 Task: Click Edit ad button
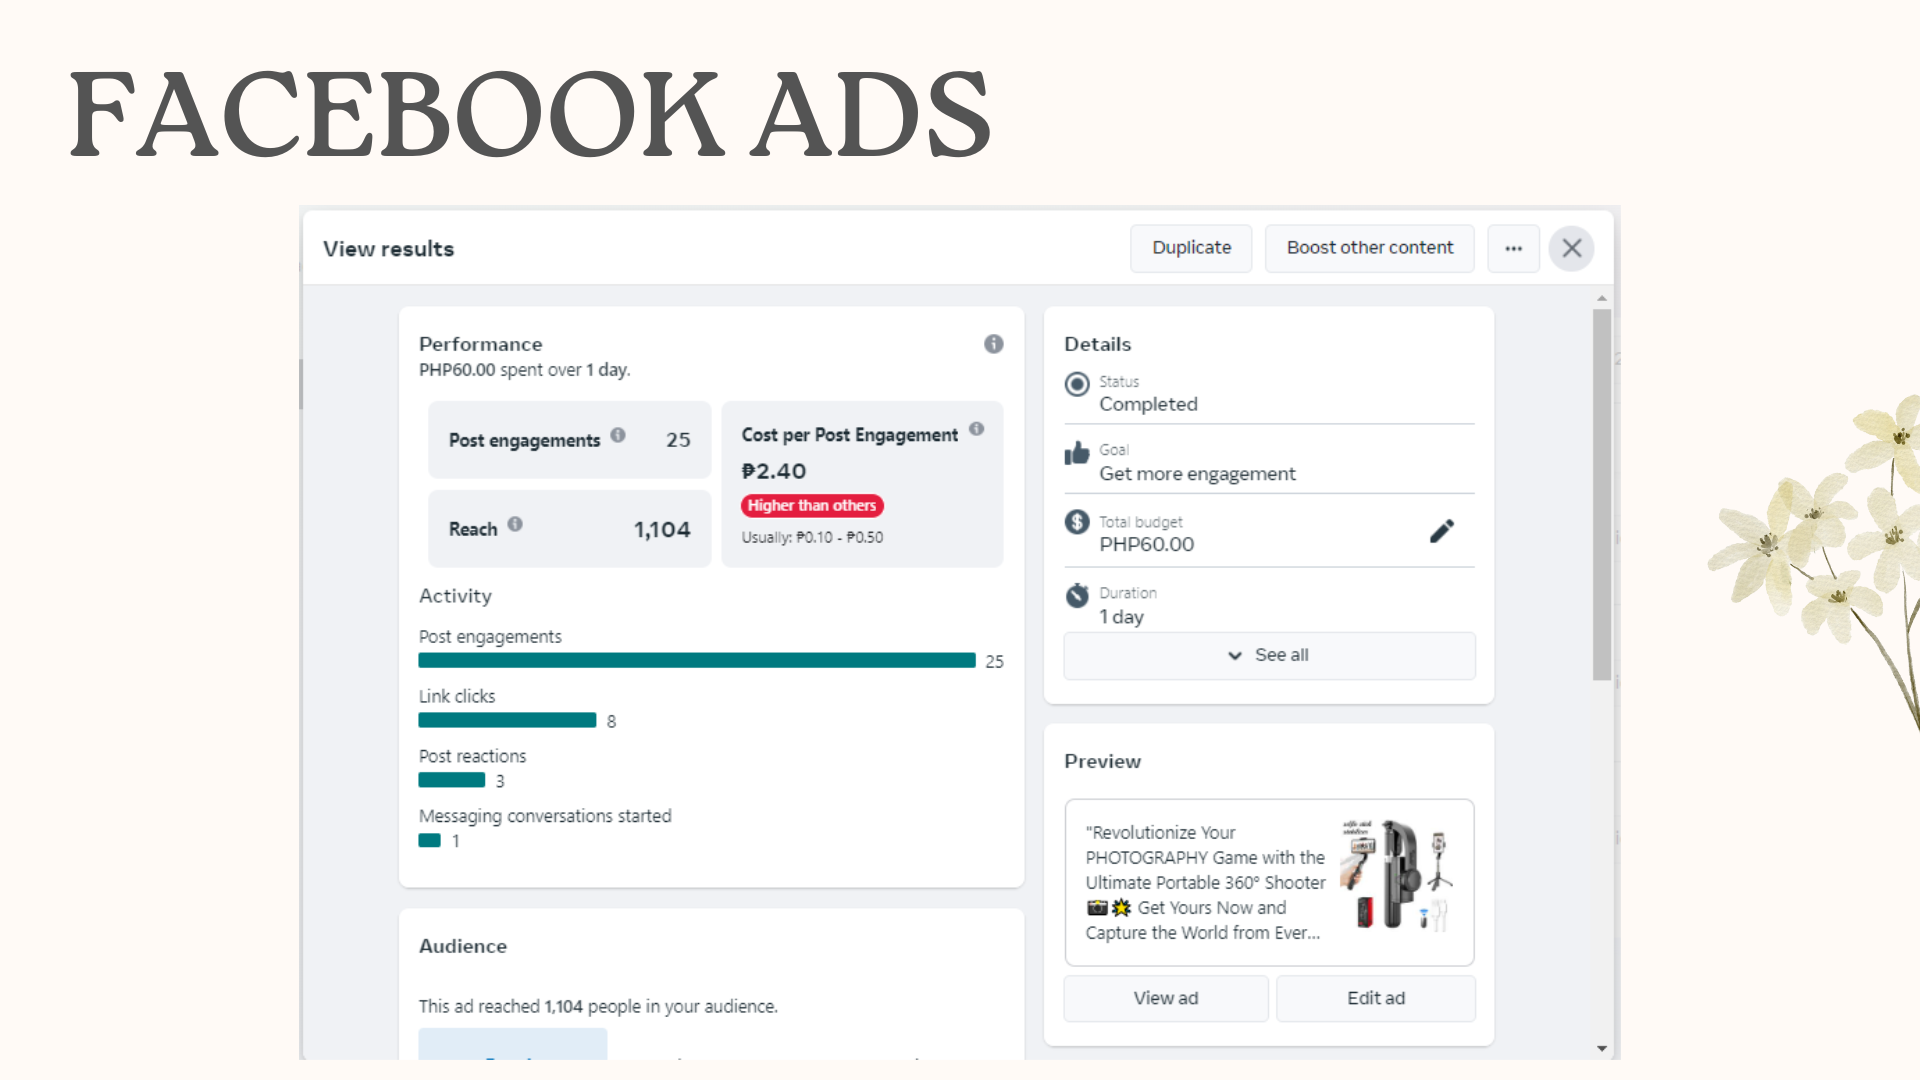pos(1375,998)
